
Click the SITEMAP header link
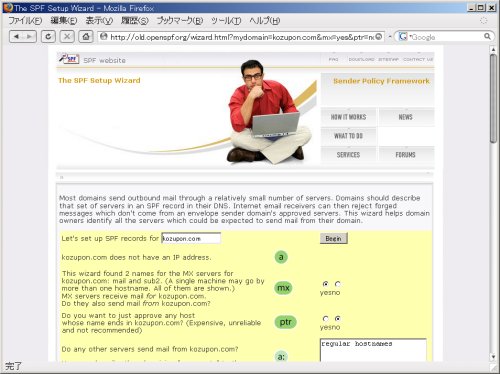click(388, 59)
